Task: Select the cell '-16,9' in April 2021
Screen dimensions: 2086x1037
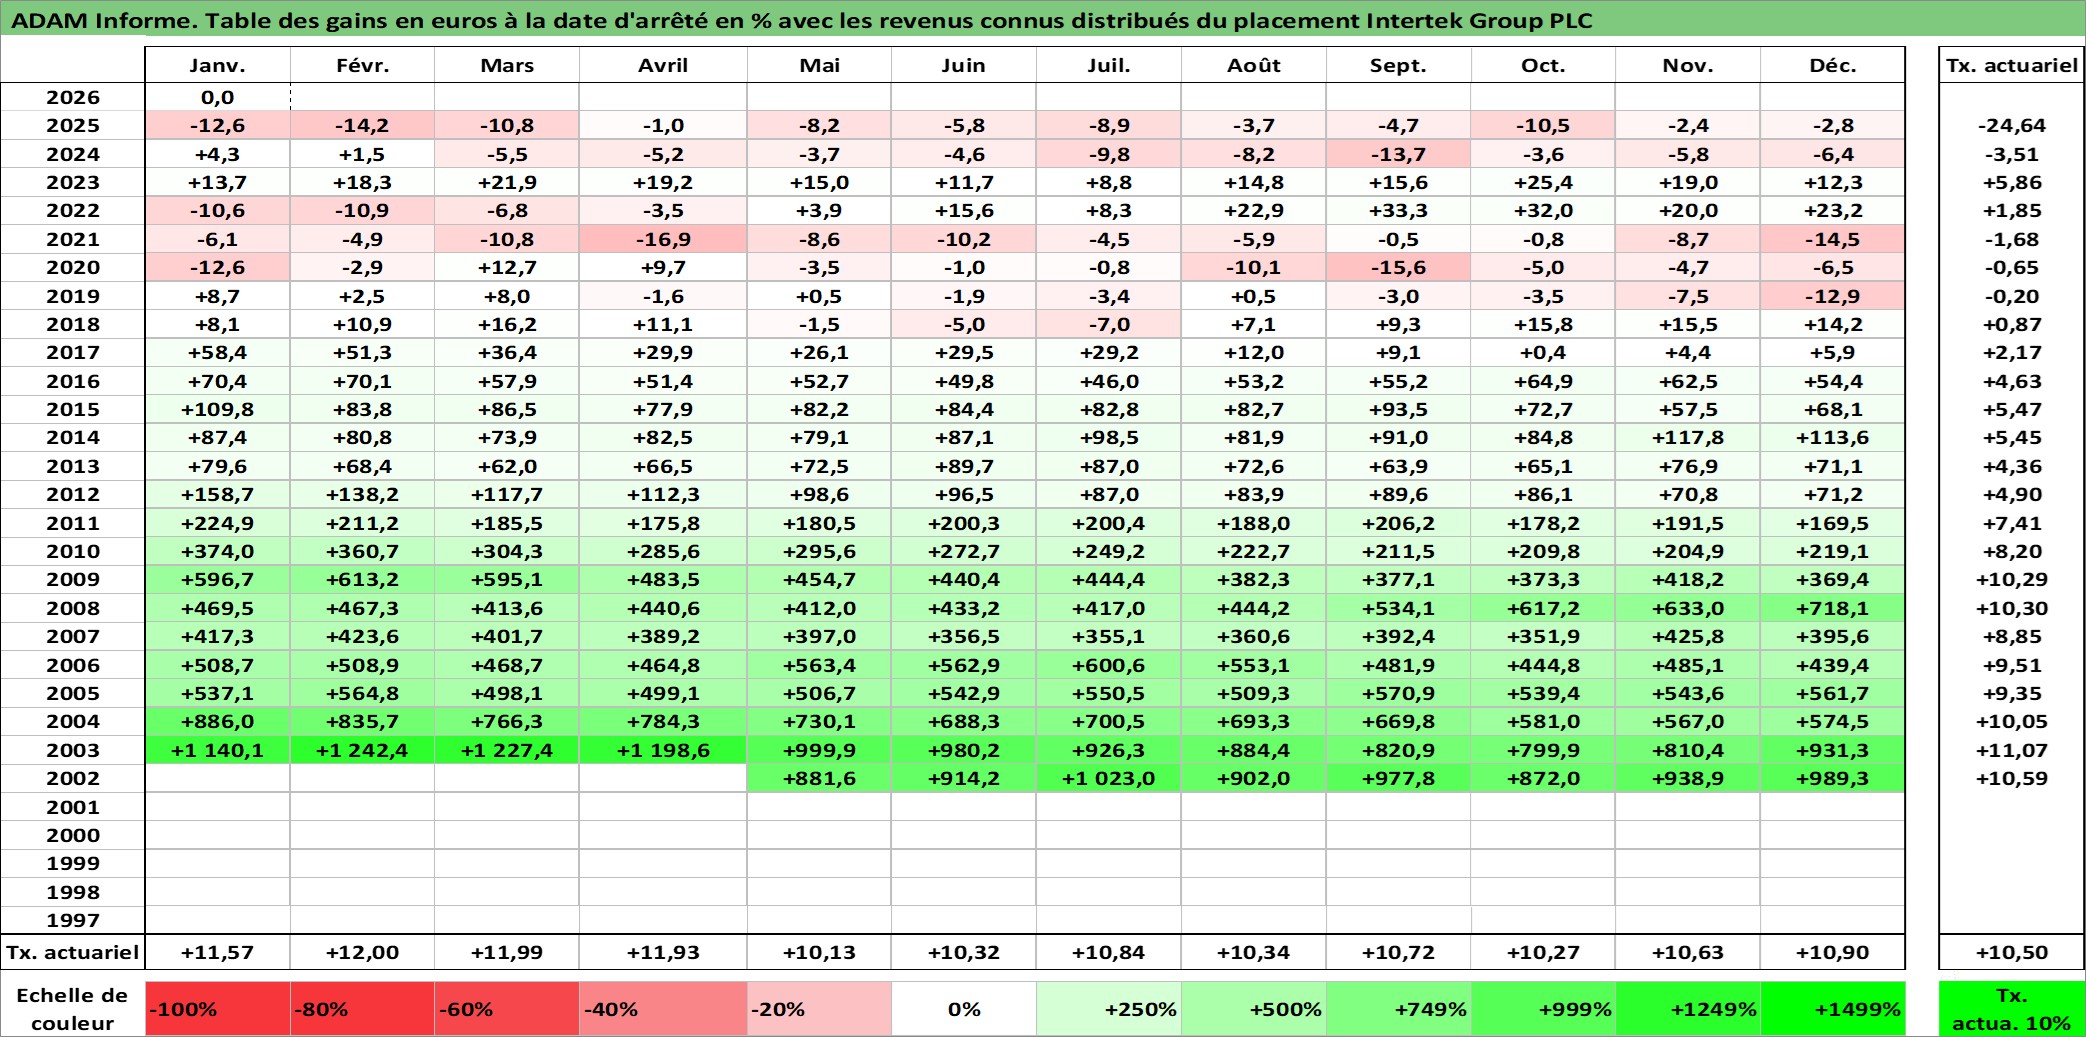Action: tap(663, 239)
